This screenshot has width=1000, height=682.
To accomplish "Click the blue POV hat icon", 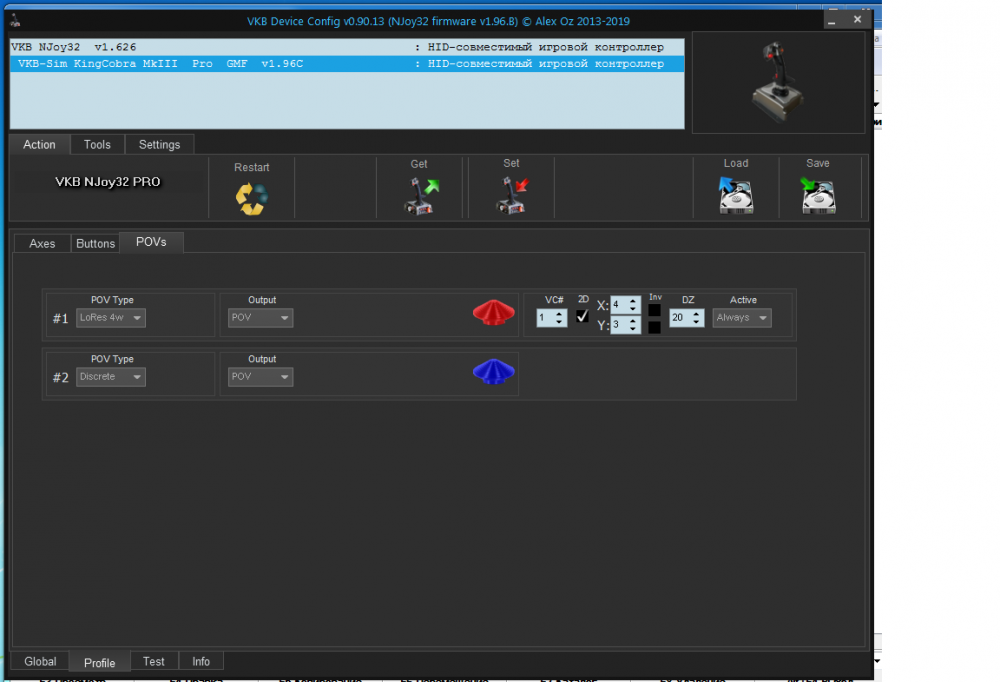I will click(494, 372).
